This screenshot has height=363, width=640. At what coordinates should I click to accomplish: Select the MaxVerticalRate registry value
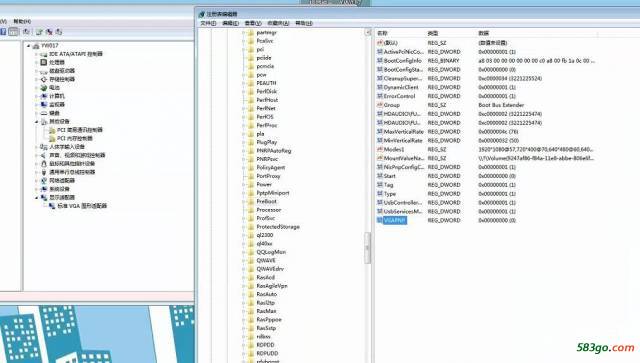[x=403, y=131]
